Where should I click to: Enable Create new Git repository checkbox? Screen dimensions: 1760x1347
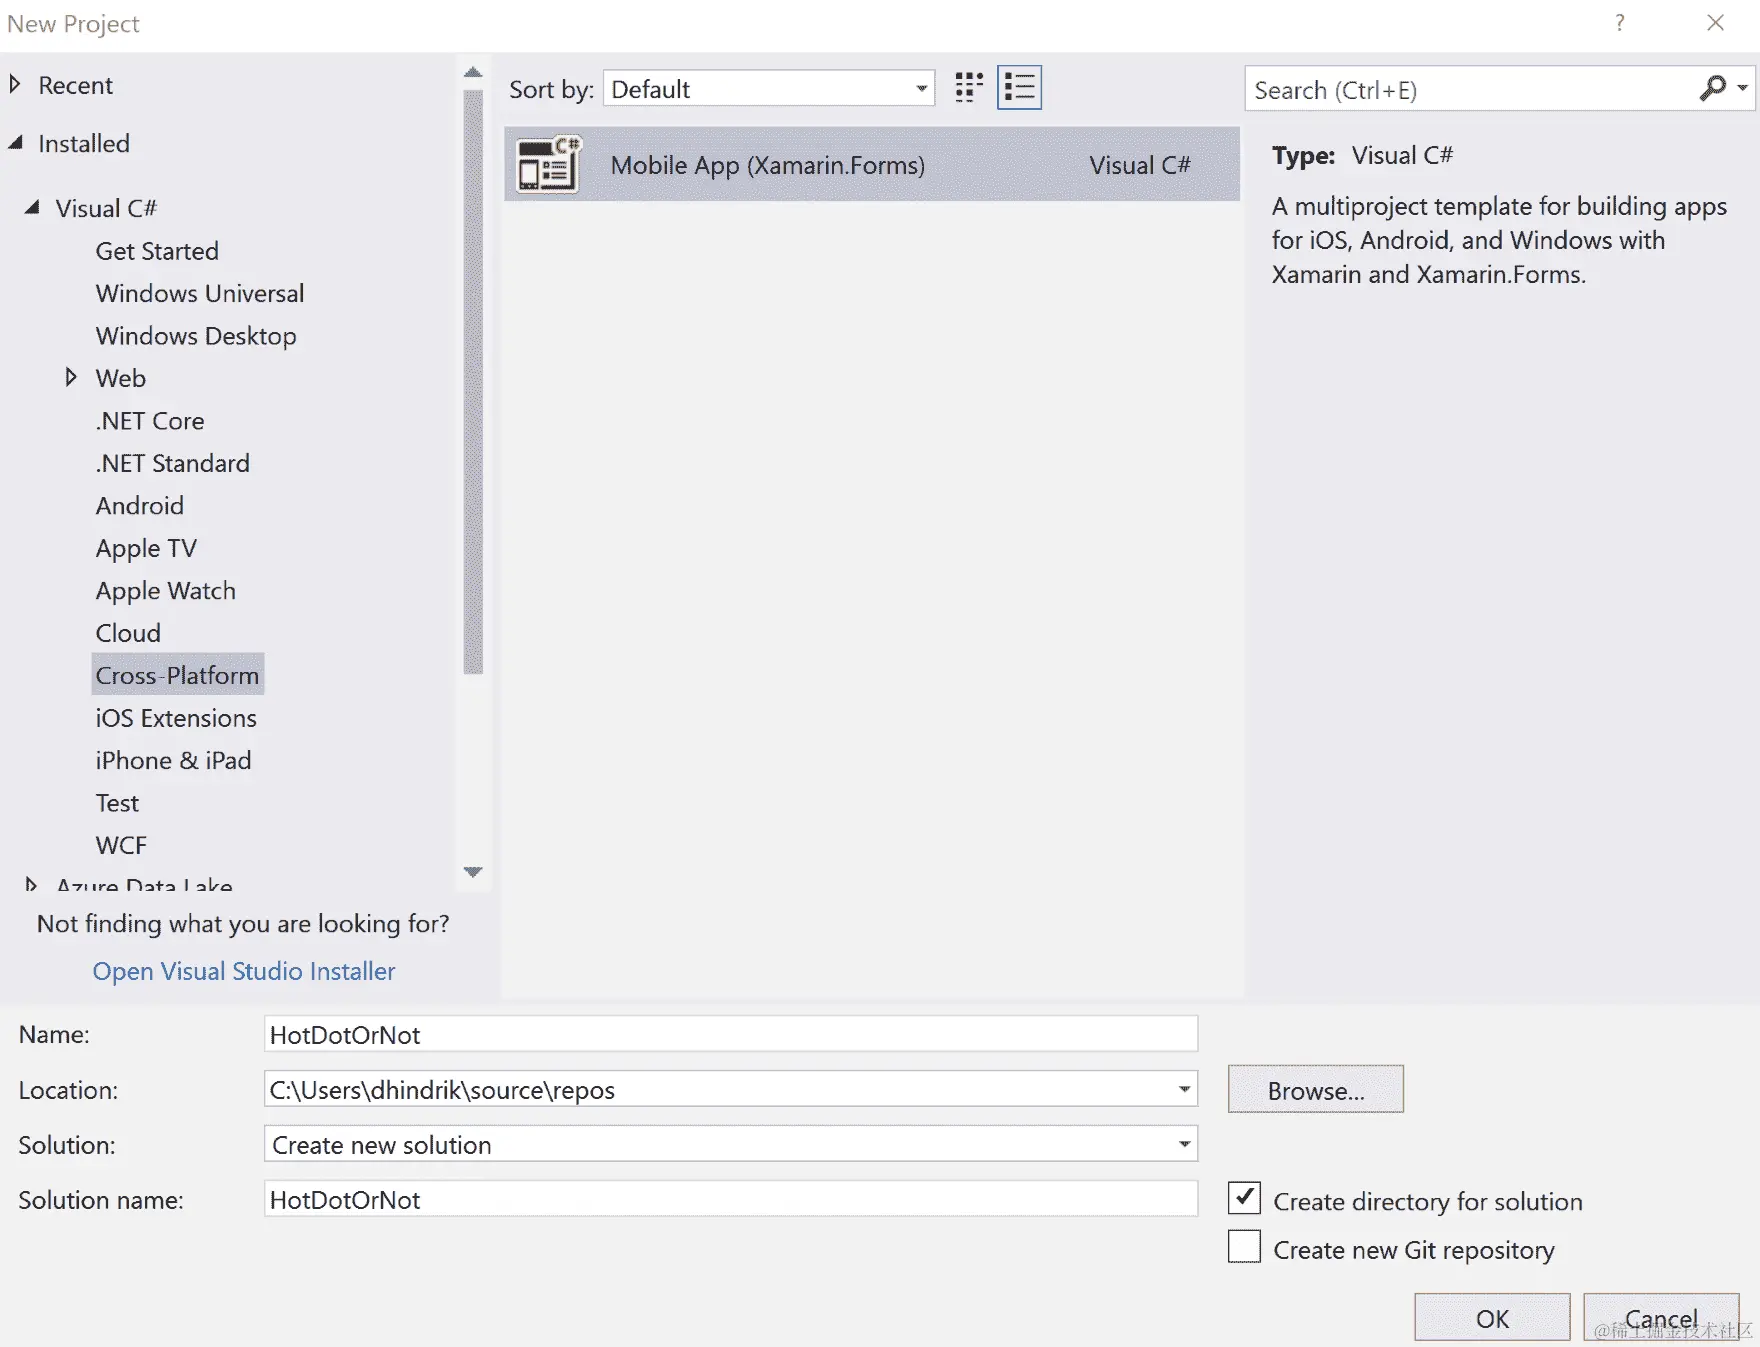1244,1247
